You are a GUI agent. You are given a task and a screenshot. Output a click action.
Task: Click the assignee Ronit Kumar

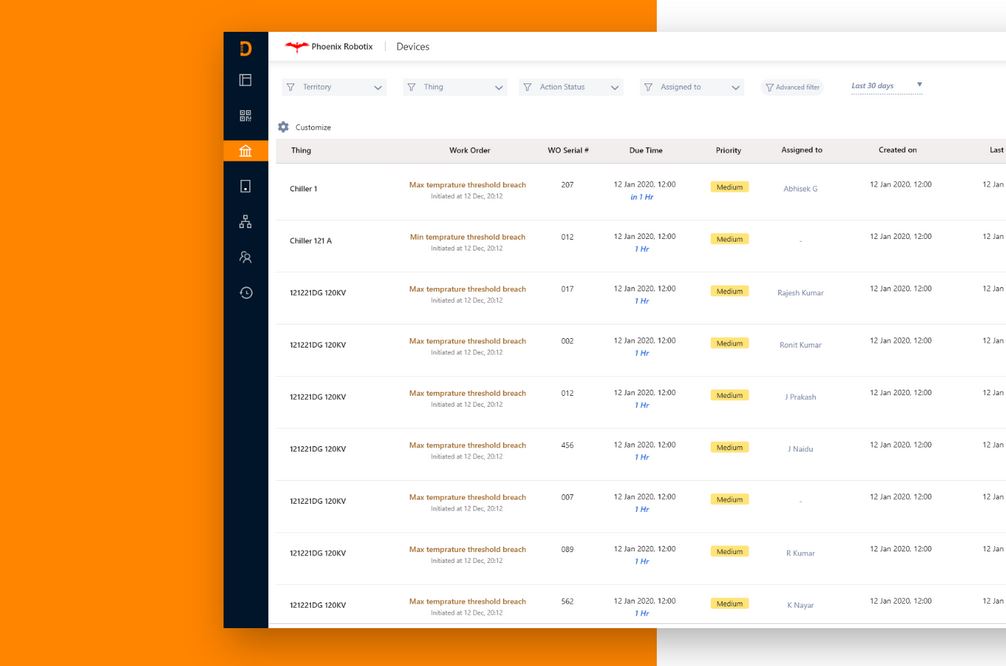tap(801, 345)
